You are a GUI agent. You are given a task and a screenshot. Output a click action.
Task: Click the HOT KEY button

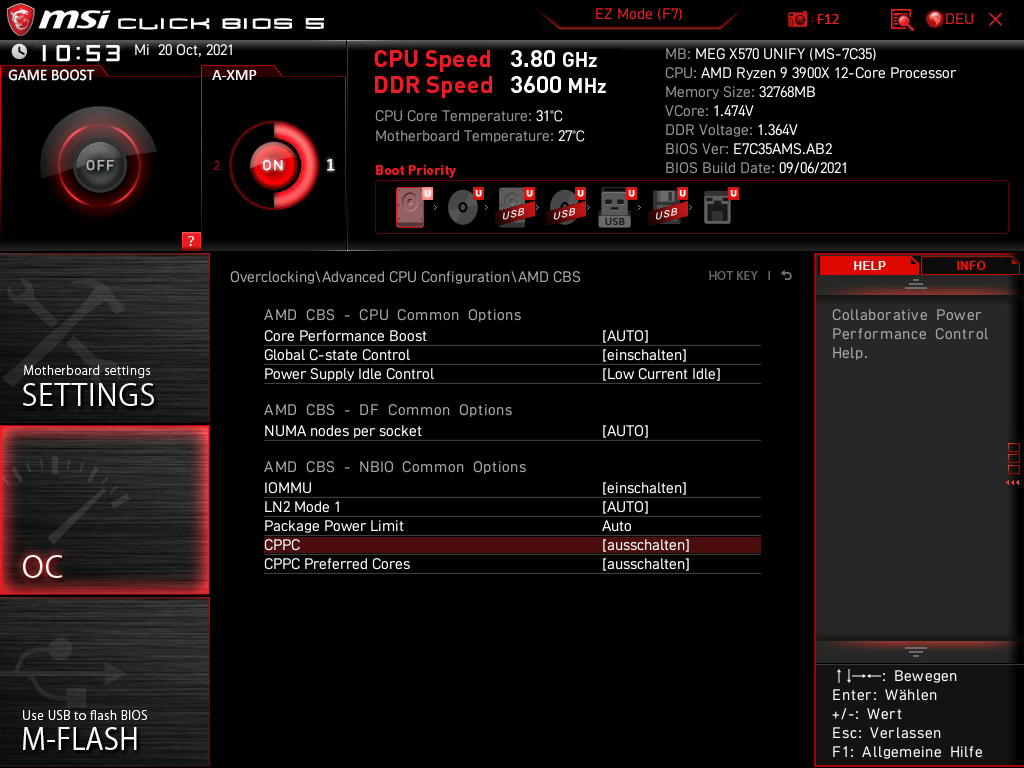733,276
